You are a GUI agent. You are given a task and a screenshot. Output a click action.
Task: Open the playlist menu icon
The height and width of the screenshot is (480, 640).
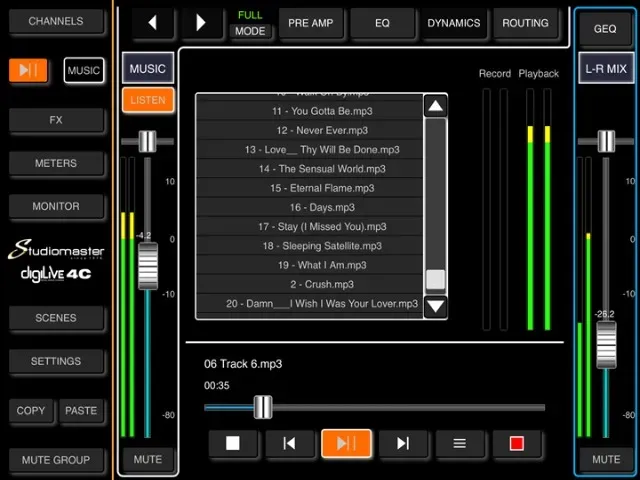click(x=460, y=443)
